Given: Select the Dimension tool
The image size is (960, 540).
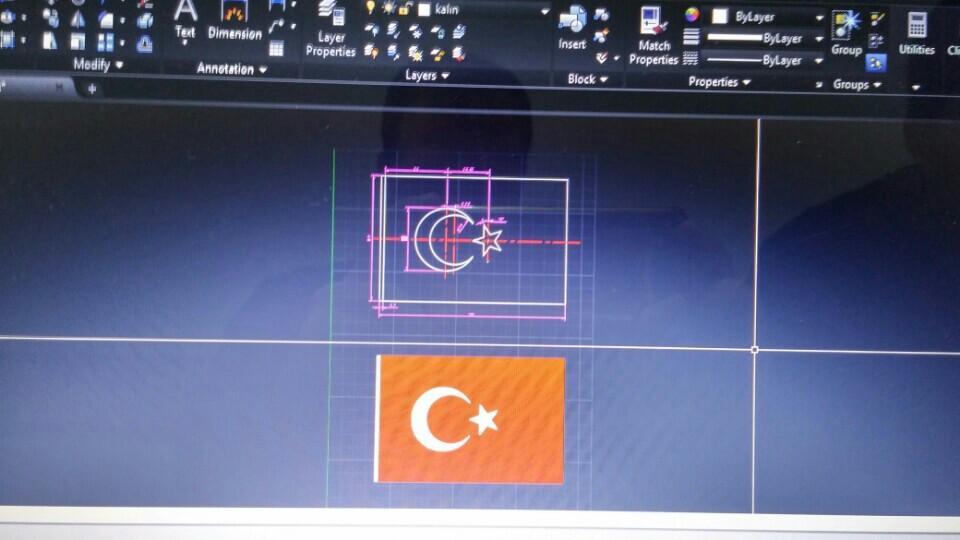Looking at the screenshot, I should pos(234,21).
